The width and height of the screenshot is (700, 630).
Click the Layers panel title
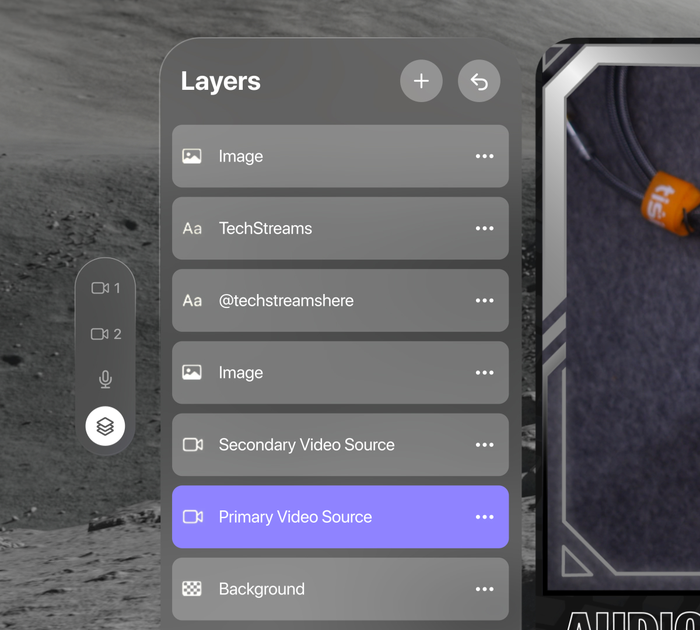[x=221, y=82]
